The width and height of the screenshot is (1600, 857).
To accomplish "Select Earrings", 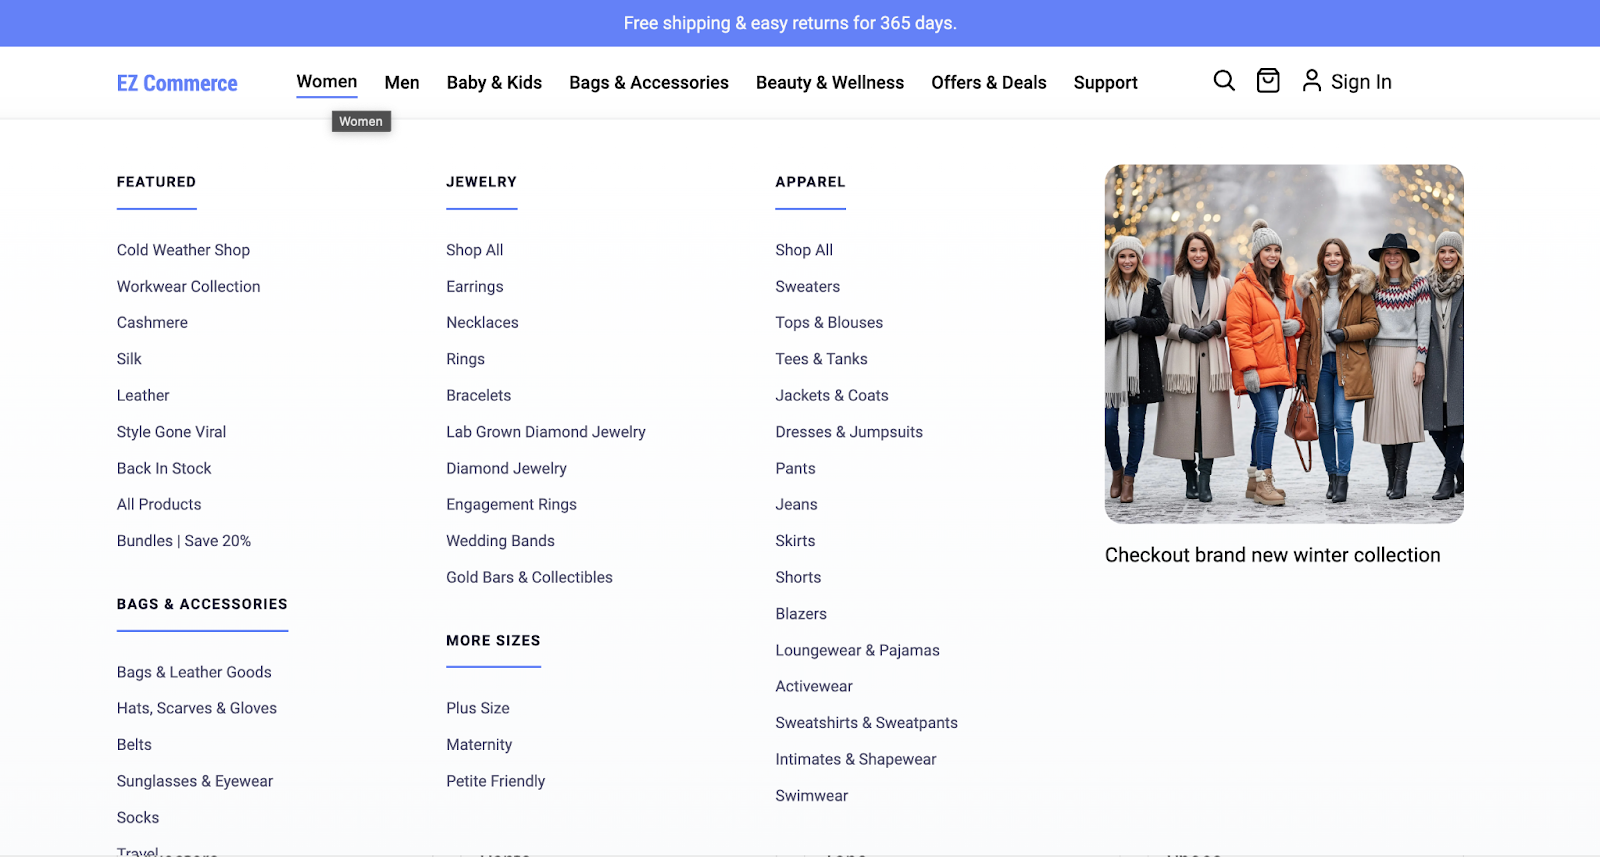I will [x=475, y=286].
